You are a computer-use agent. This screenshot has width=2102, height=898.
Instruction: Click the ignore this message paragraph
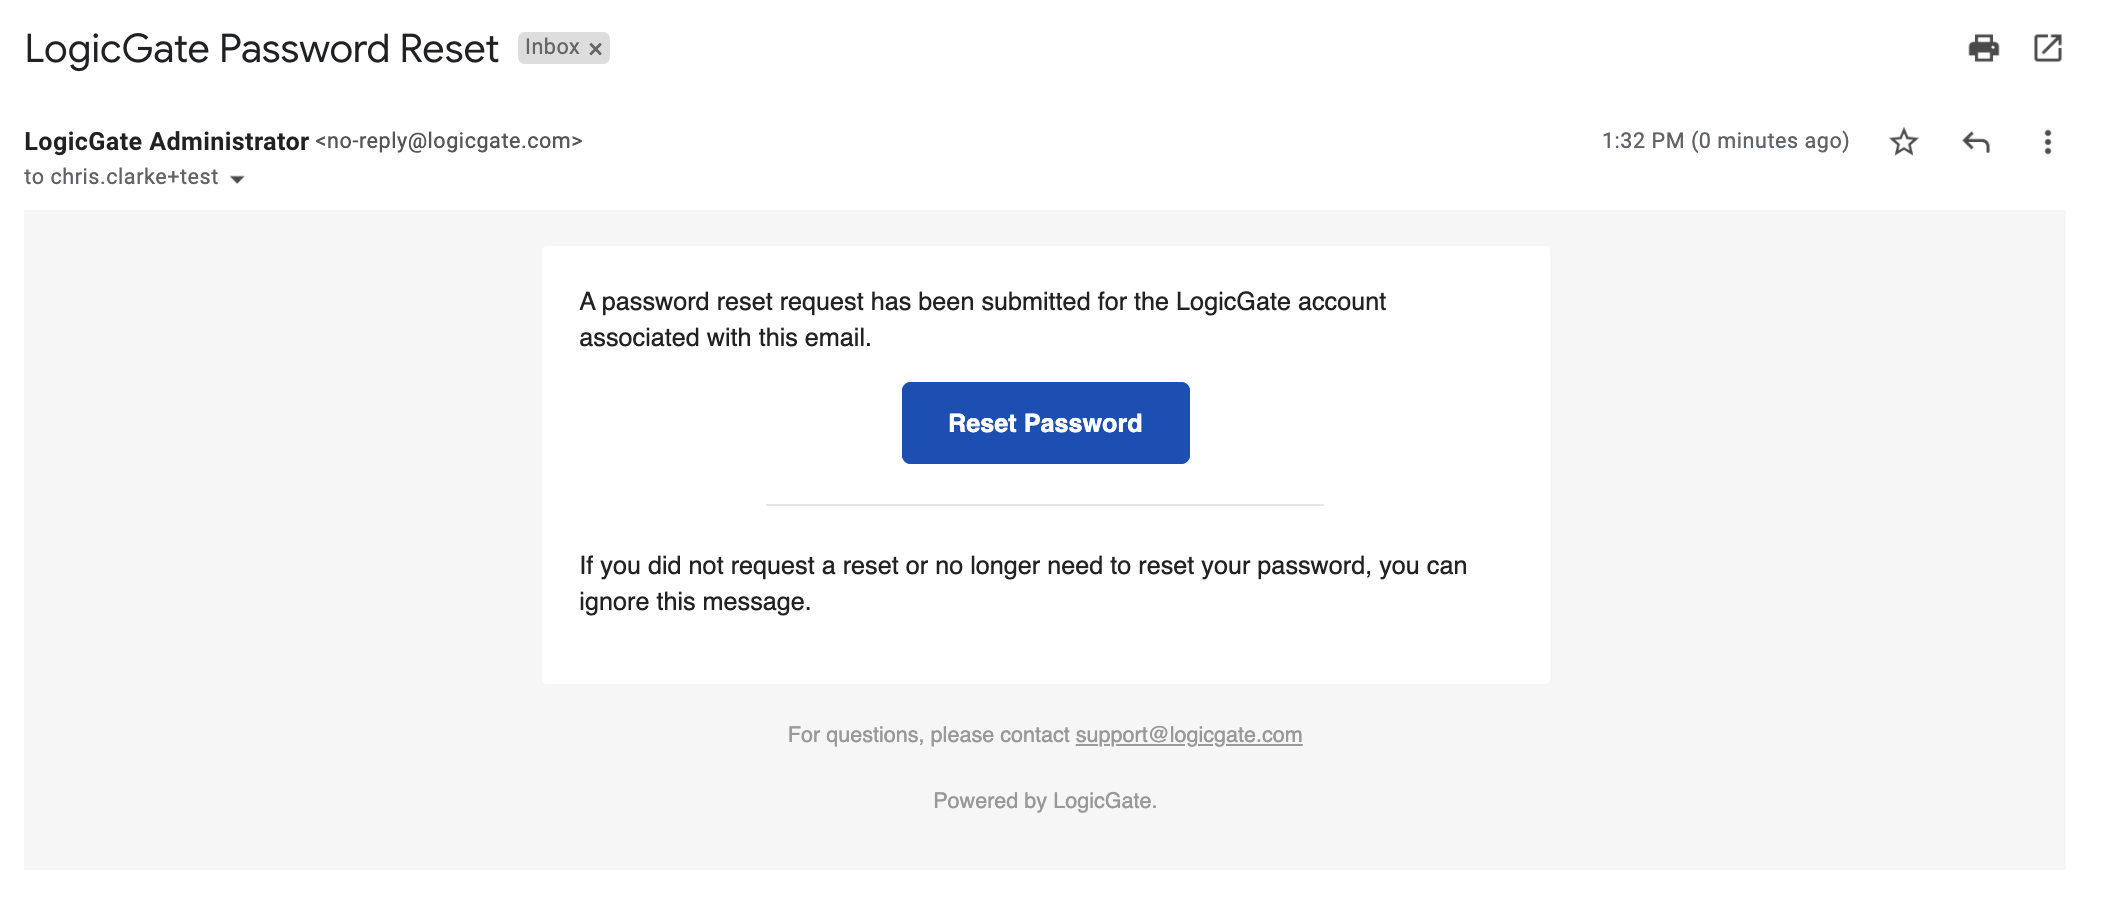pos(1023,584)
